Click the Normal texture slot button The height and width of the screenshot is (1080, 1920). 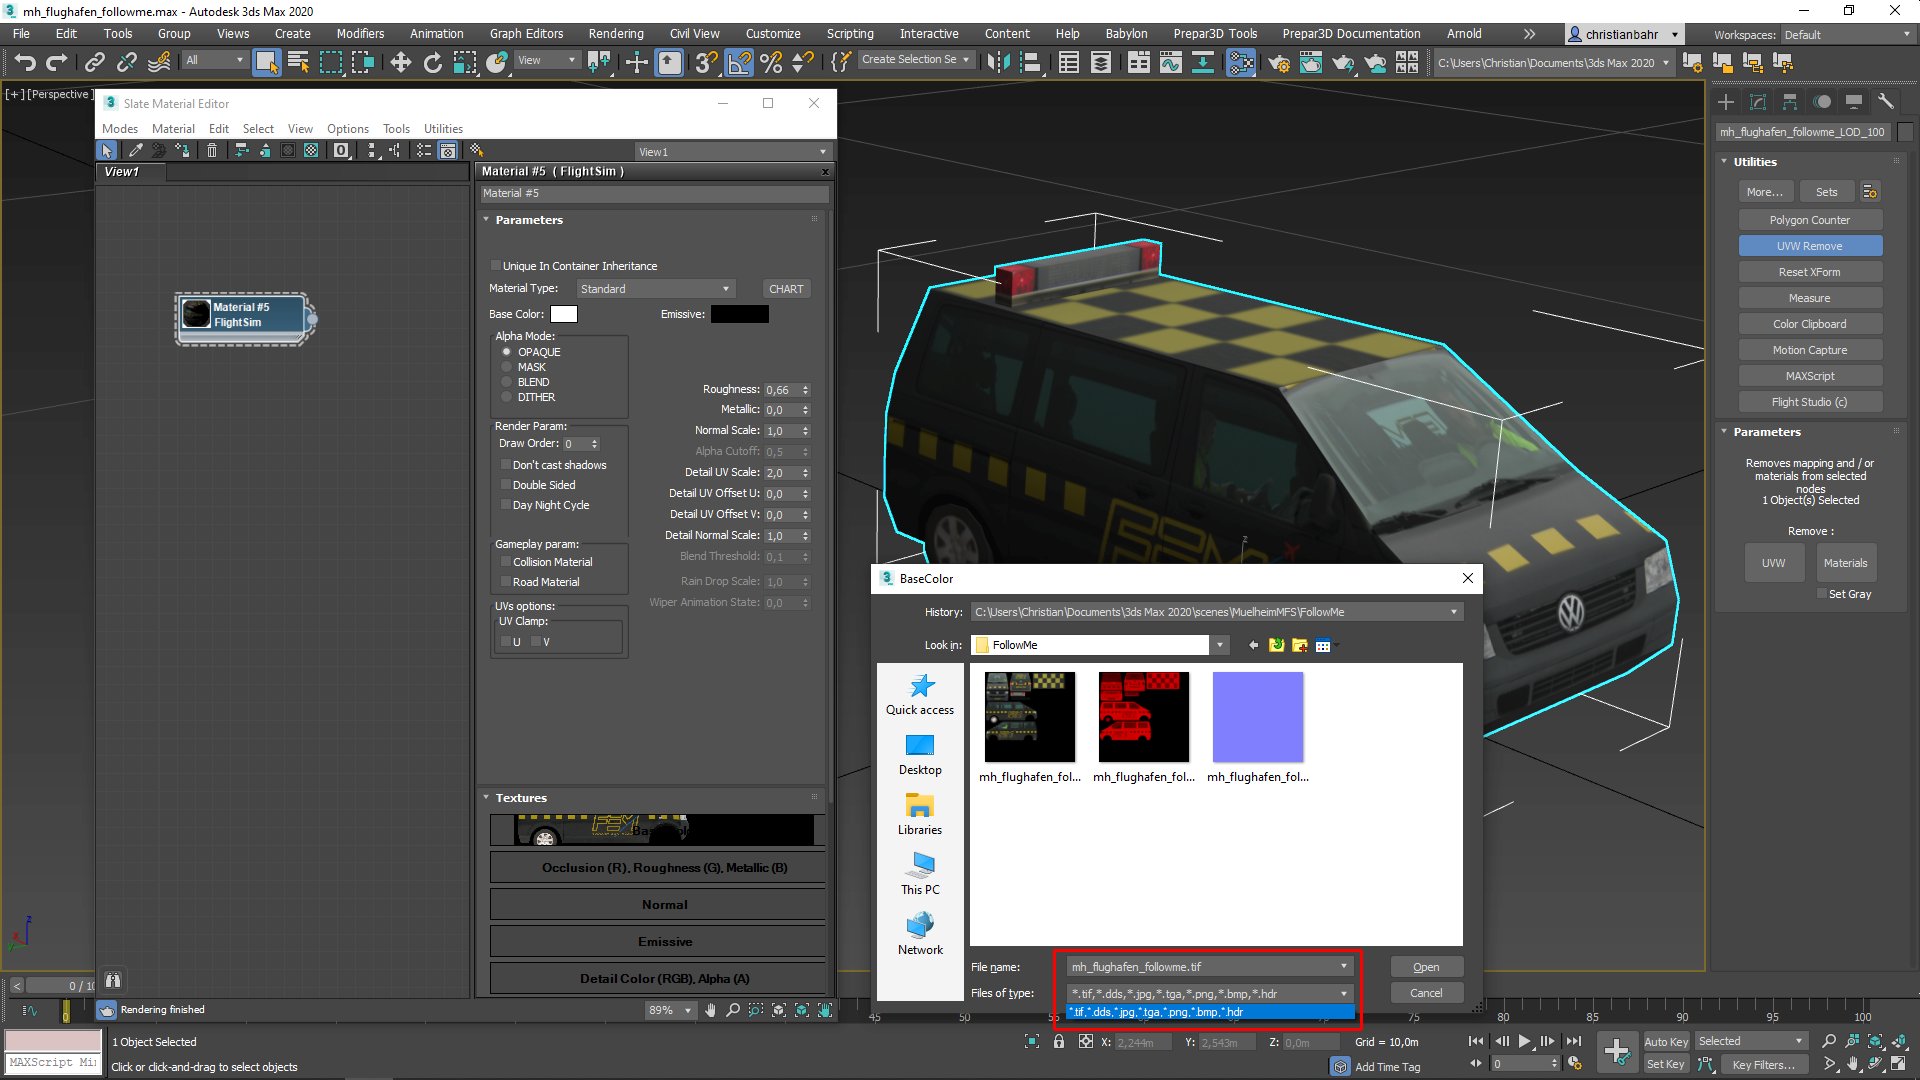tap(658, 905)
